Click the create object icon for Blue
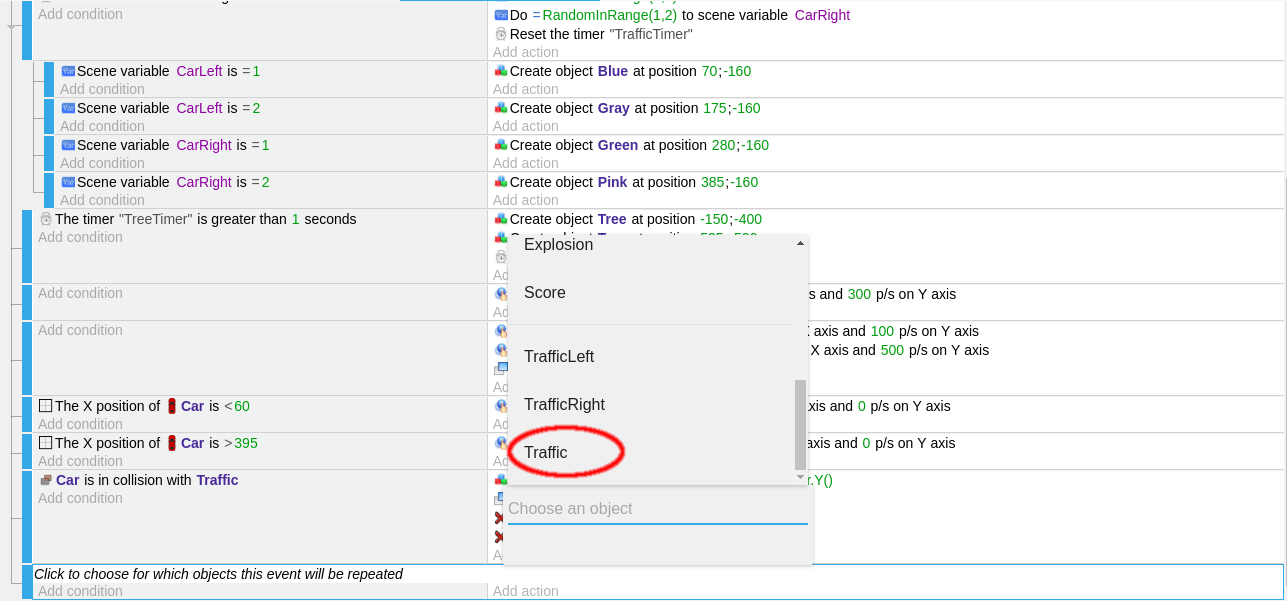The image size is (1287, 601). click(500, 71)
